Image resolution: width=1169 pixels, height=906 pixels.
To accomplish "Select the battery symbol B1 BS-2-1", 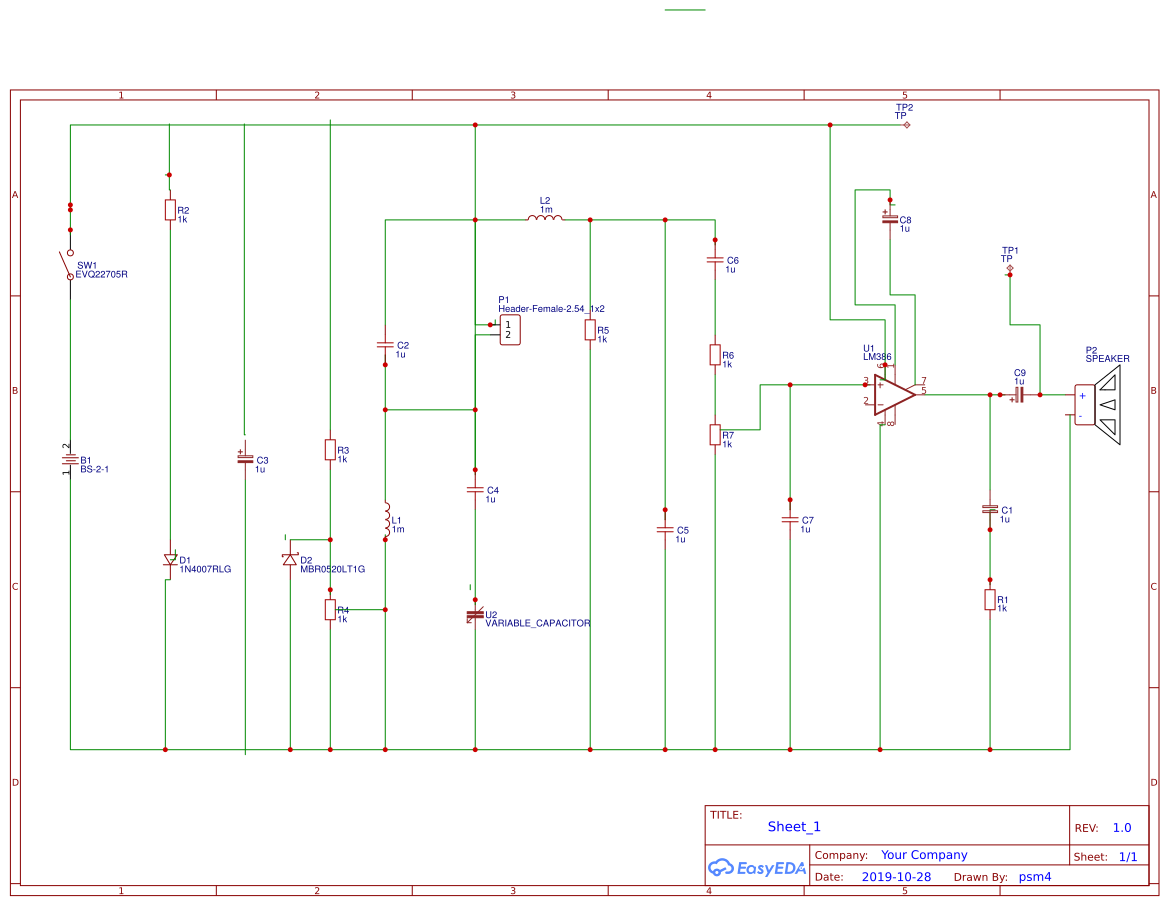I will pyautogui.click(x=68, y=460).
